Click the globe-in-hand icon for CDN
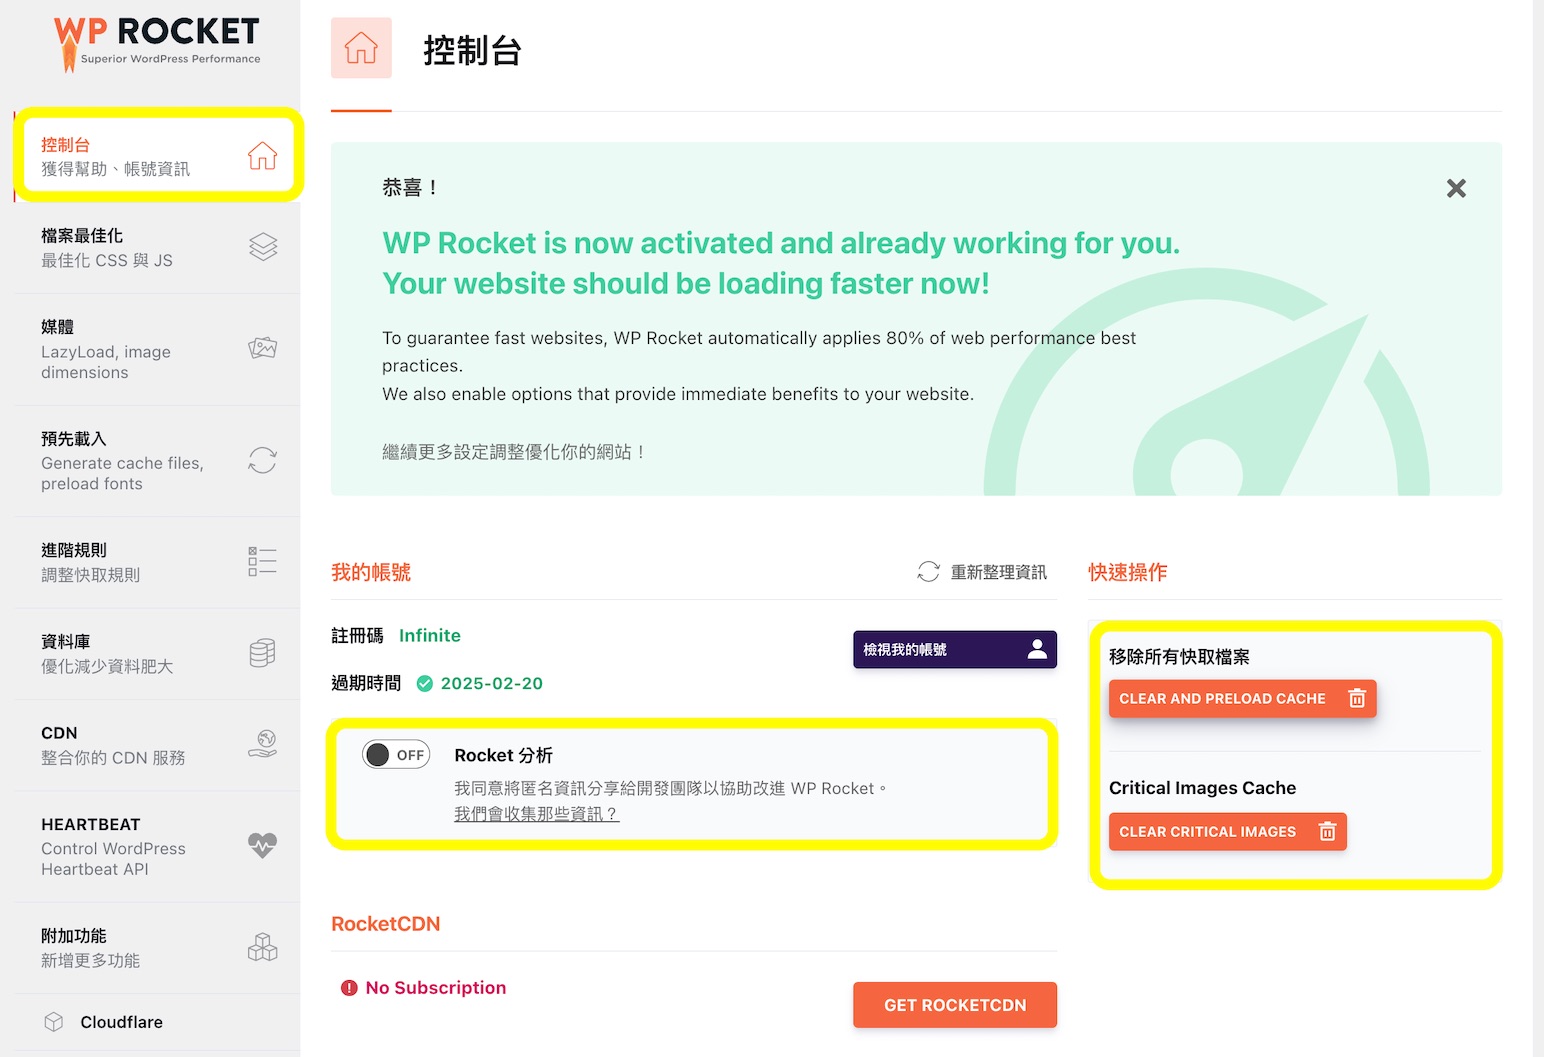This screenshot has width=1544, height=1057. [262, 744]
